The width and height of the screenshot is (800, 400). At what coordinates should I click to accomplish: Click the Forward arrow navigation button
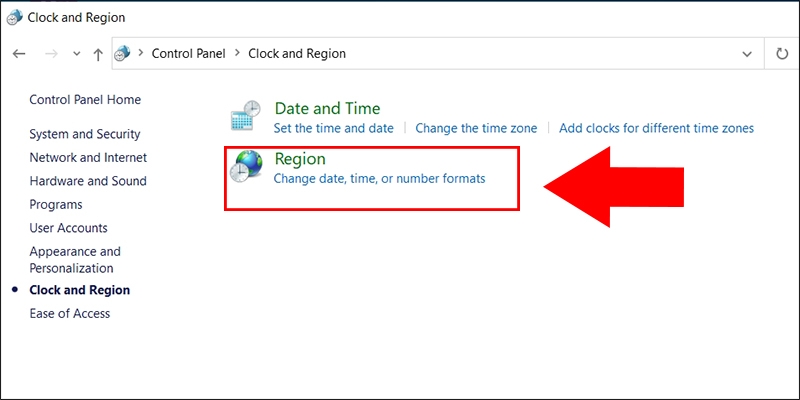tap(51, 54)
